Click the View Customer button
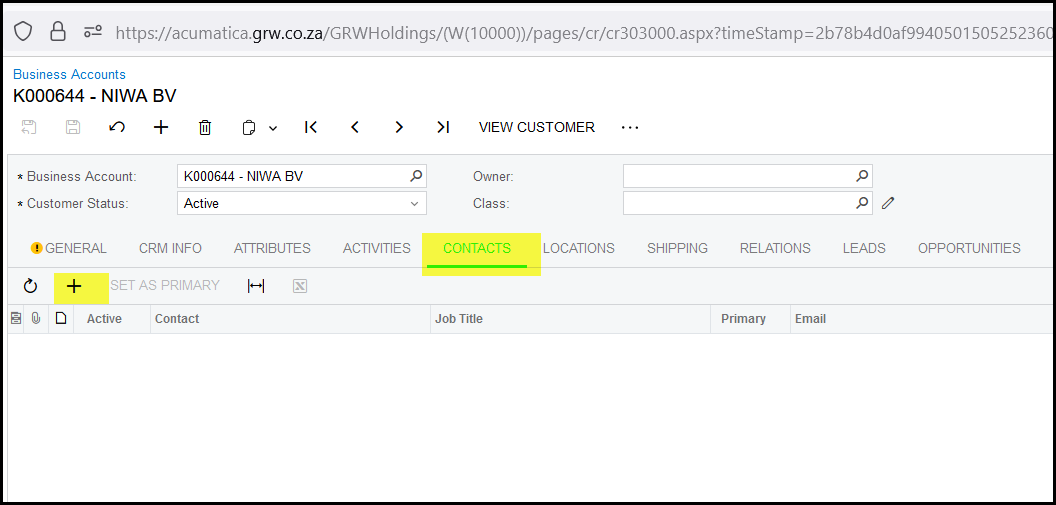The height and width of the screenshot is (505, 1056). (x=536, y=127)
